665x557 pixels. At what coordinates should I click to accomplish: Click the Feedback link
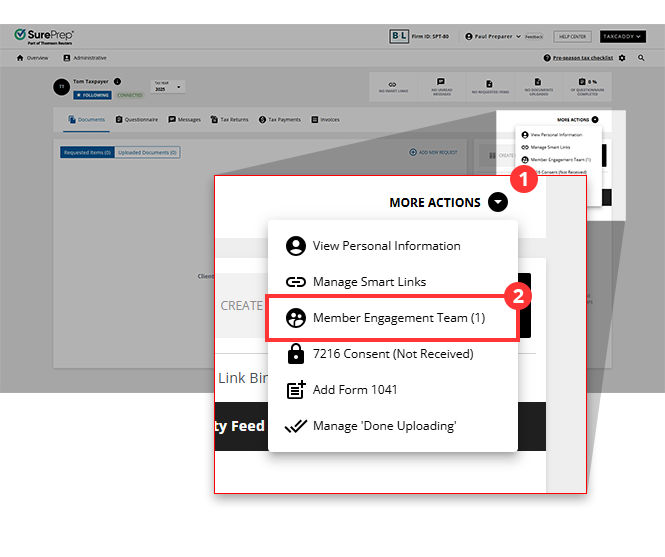point(534,36)
